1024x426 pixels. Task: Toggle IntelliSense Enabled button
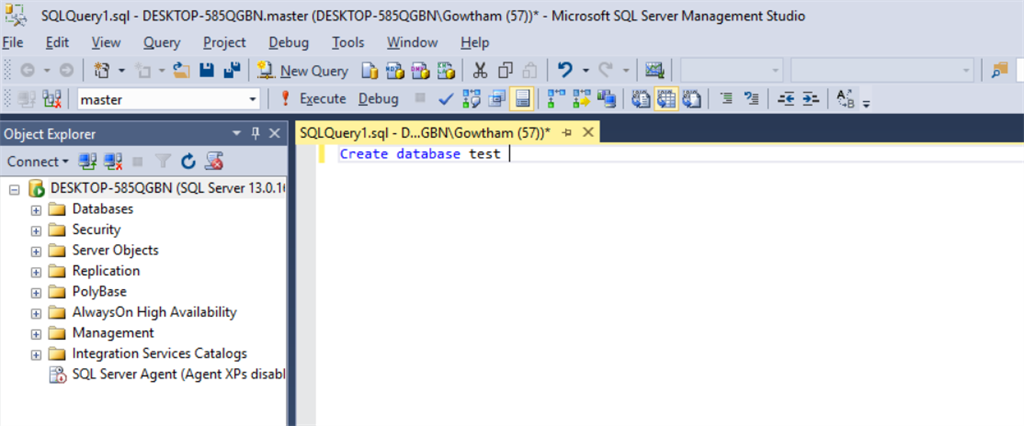[522, 99]
